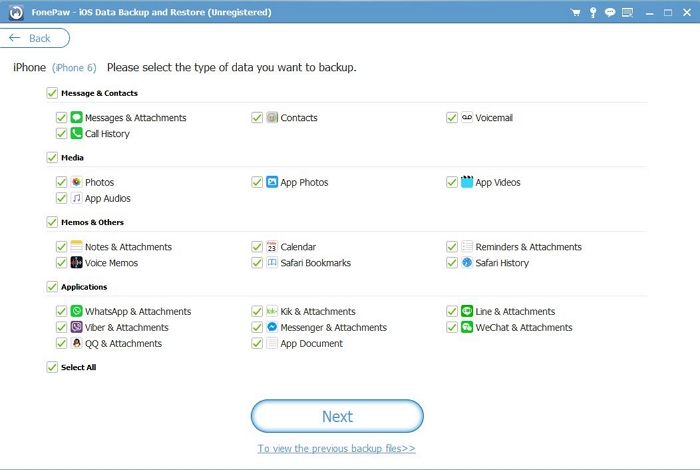
Task: Disable the Notes & Attachments checkbox
Action: 61,246
